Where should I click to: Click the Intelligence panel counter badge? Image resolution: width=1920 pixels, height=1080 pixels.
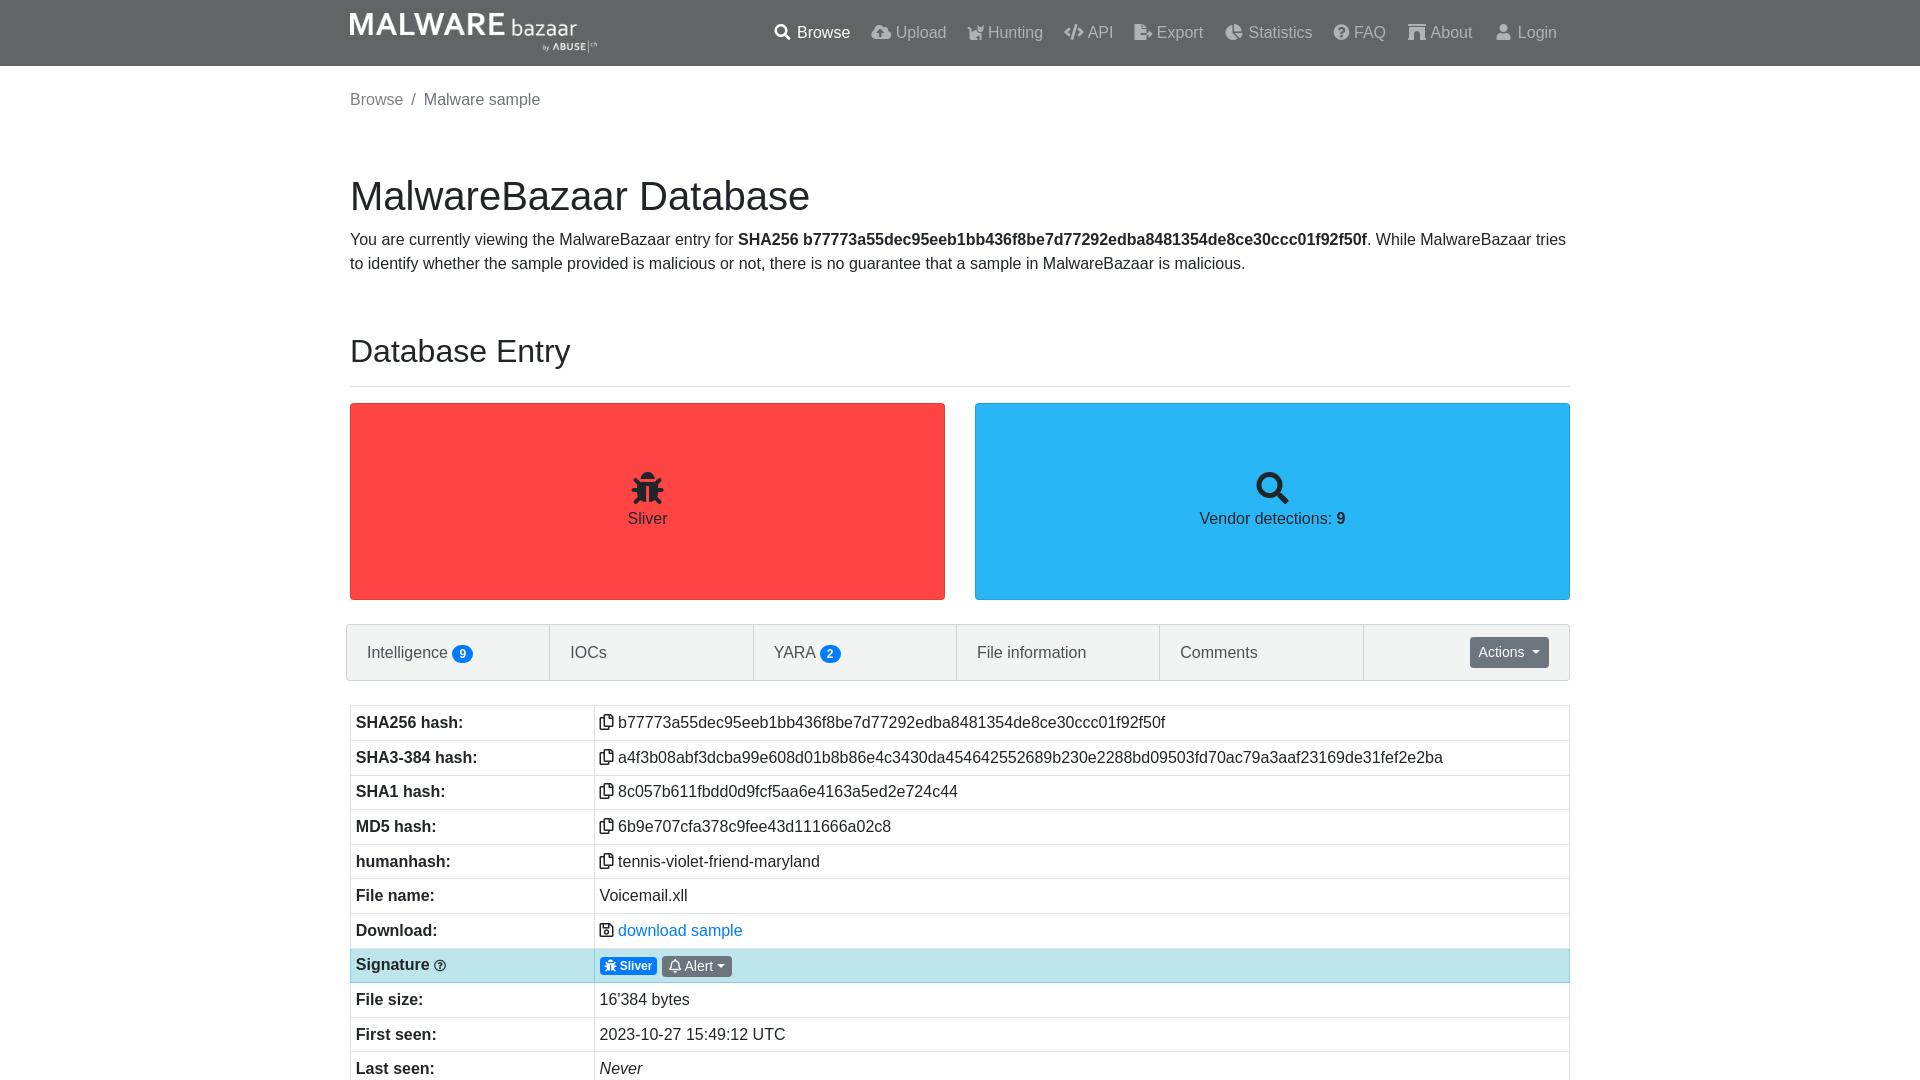click(462, 653)
